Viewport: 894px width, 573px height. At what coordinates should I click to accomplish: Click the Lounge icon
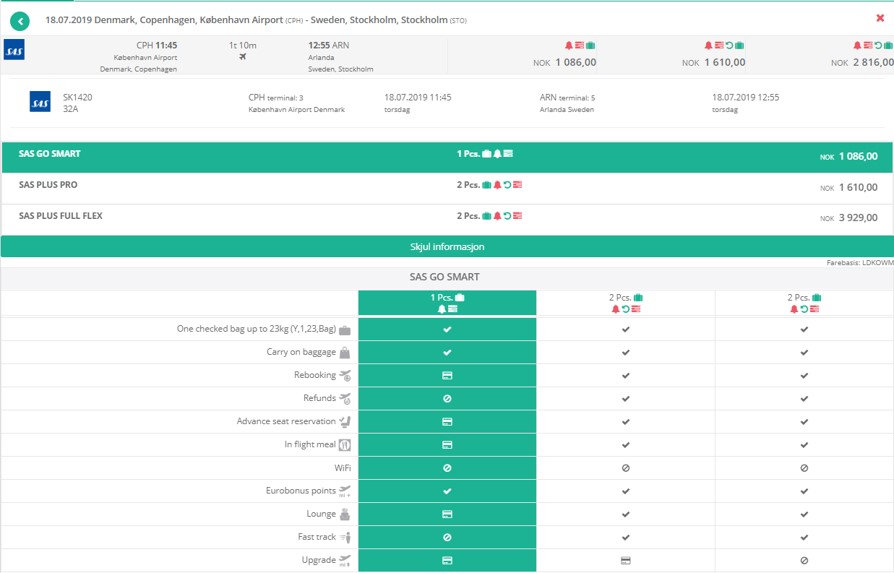point(345,514)
